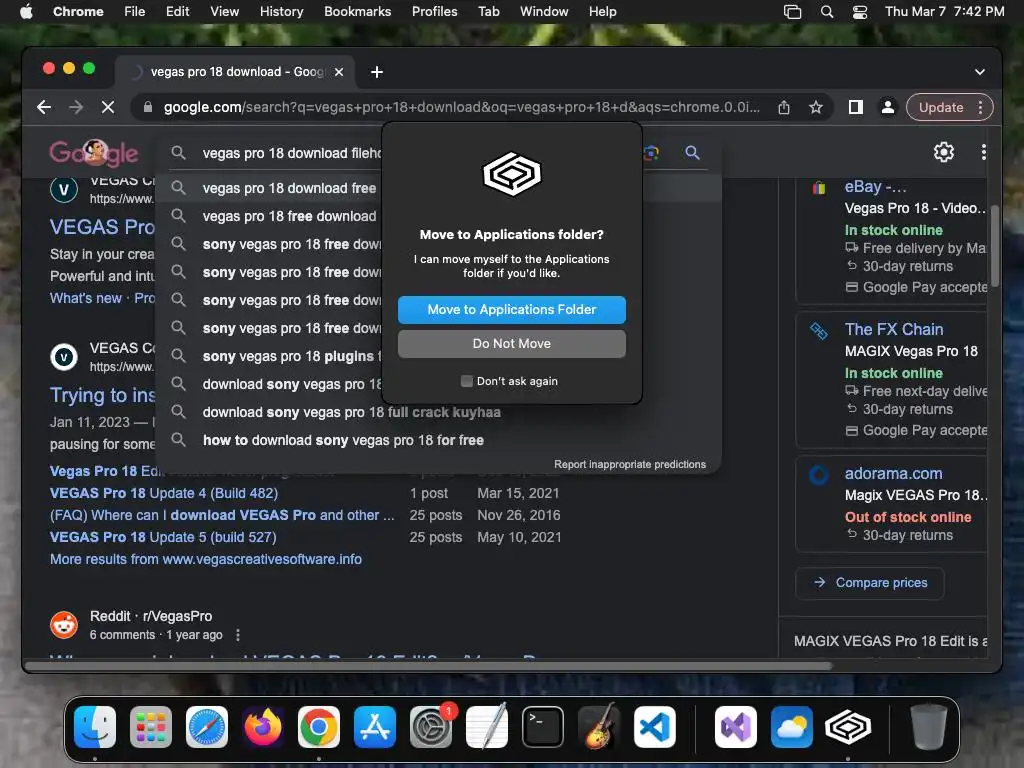Viewport: 1024px width, 768px height.
Task: Click the page vertical scrollbar thumb
Action: (x=995, y=246)
